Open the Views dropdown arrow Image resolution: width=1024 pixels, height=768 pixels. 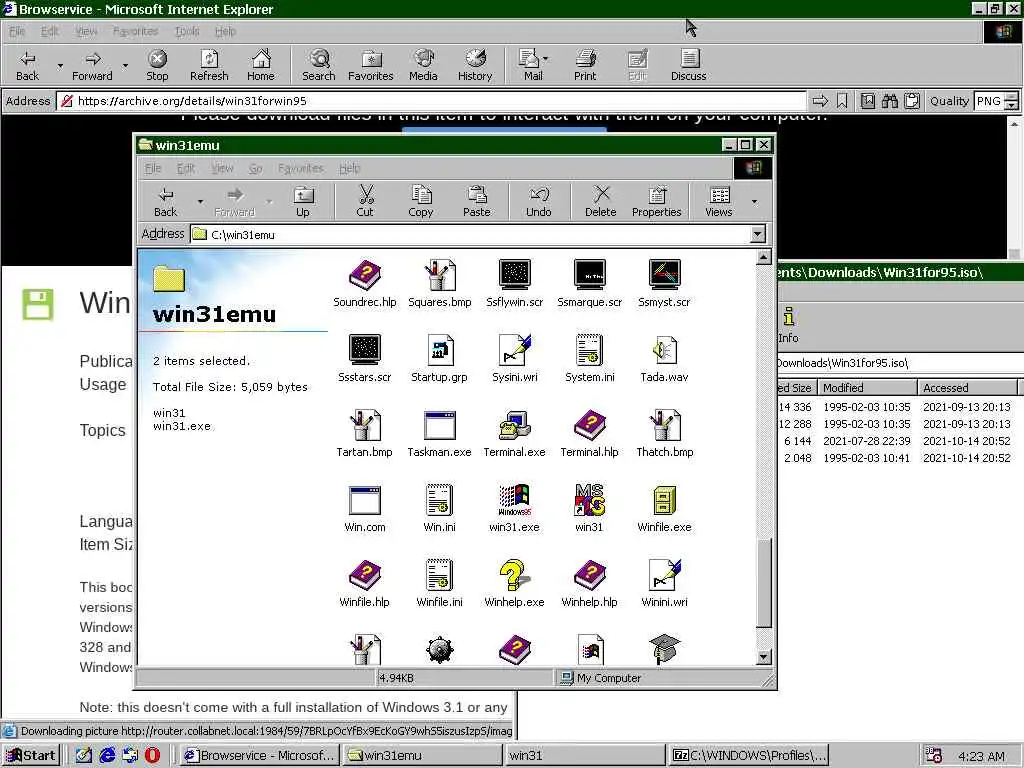pyautogui.click(x=755, y=201)
